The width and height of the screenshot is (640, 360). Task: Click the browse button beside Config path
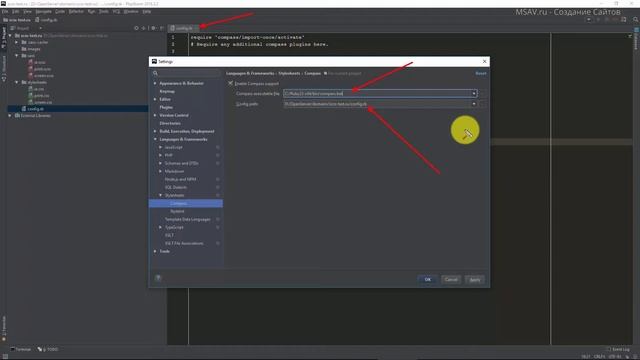point(483,104)
